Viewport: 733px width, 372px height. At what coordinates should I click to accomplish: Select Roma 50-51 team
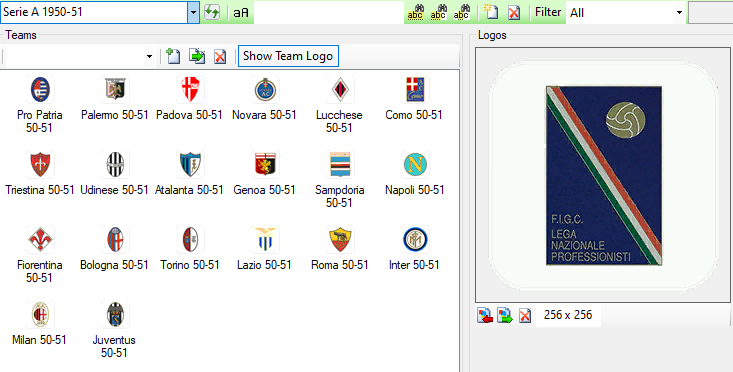pos(339,249)
